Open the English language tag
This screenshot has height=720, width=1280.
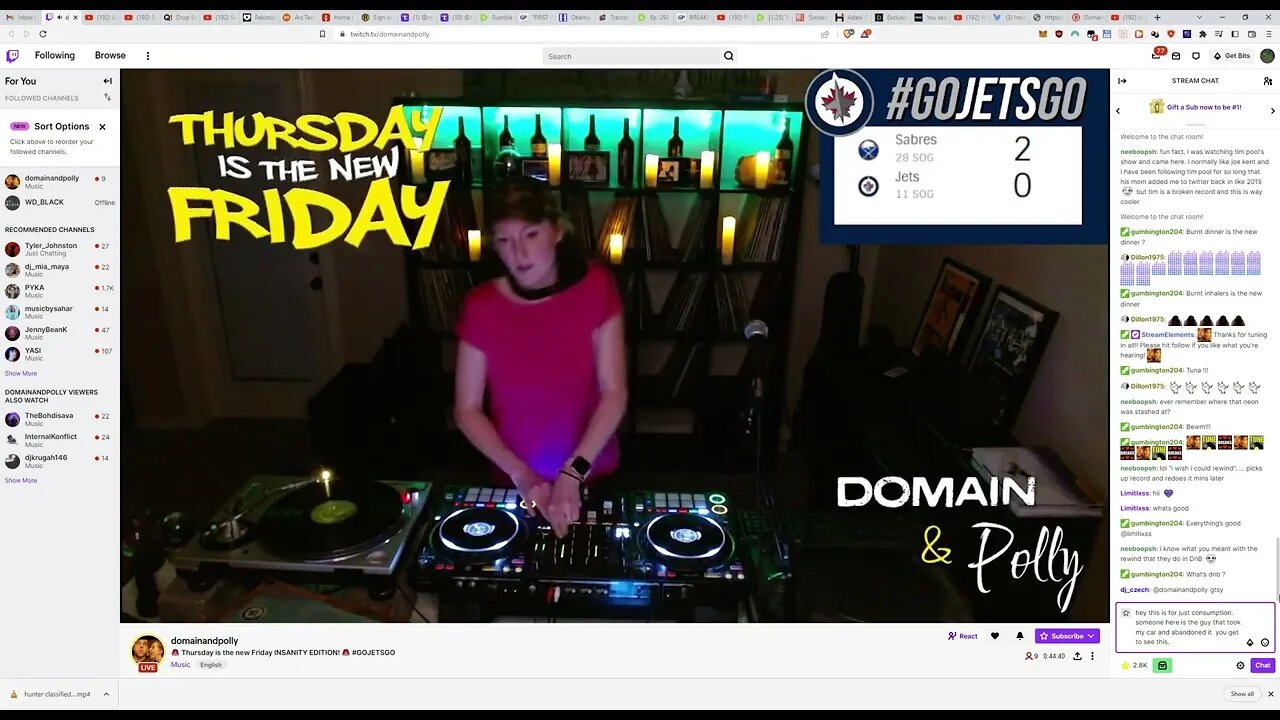pyautogui.click(x=210, y=665)
